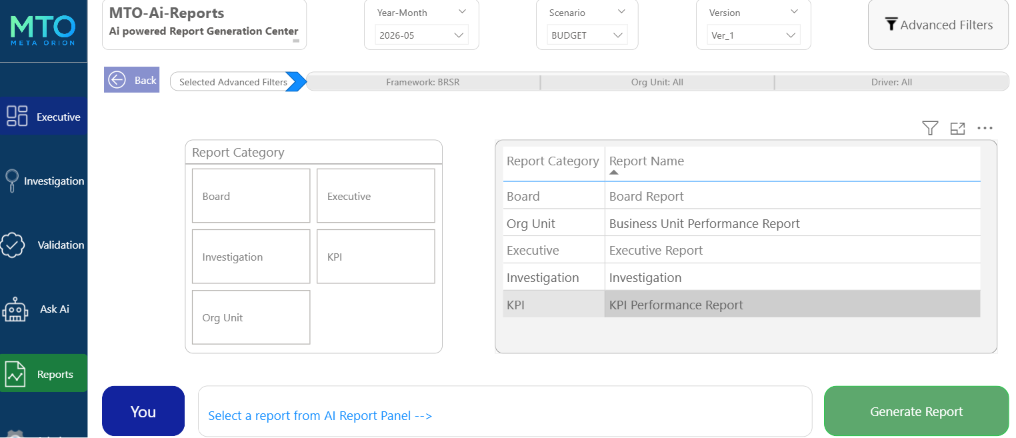The image size is (1016, 438).
Task: Click the filter funnel icon above the table
Action: coord(930,128)
